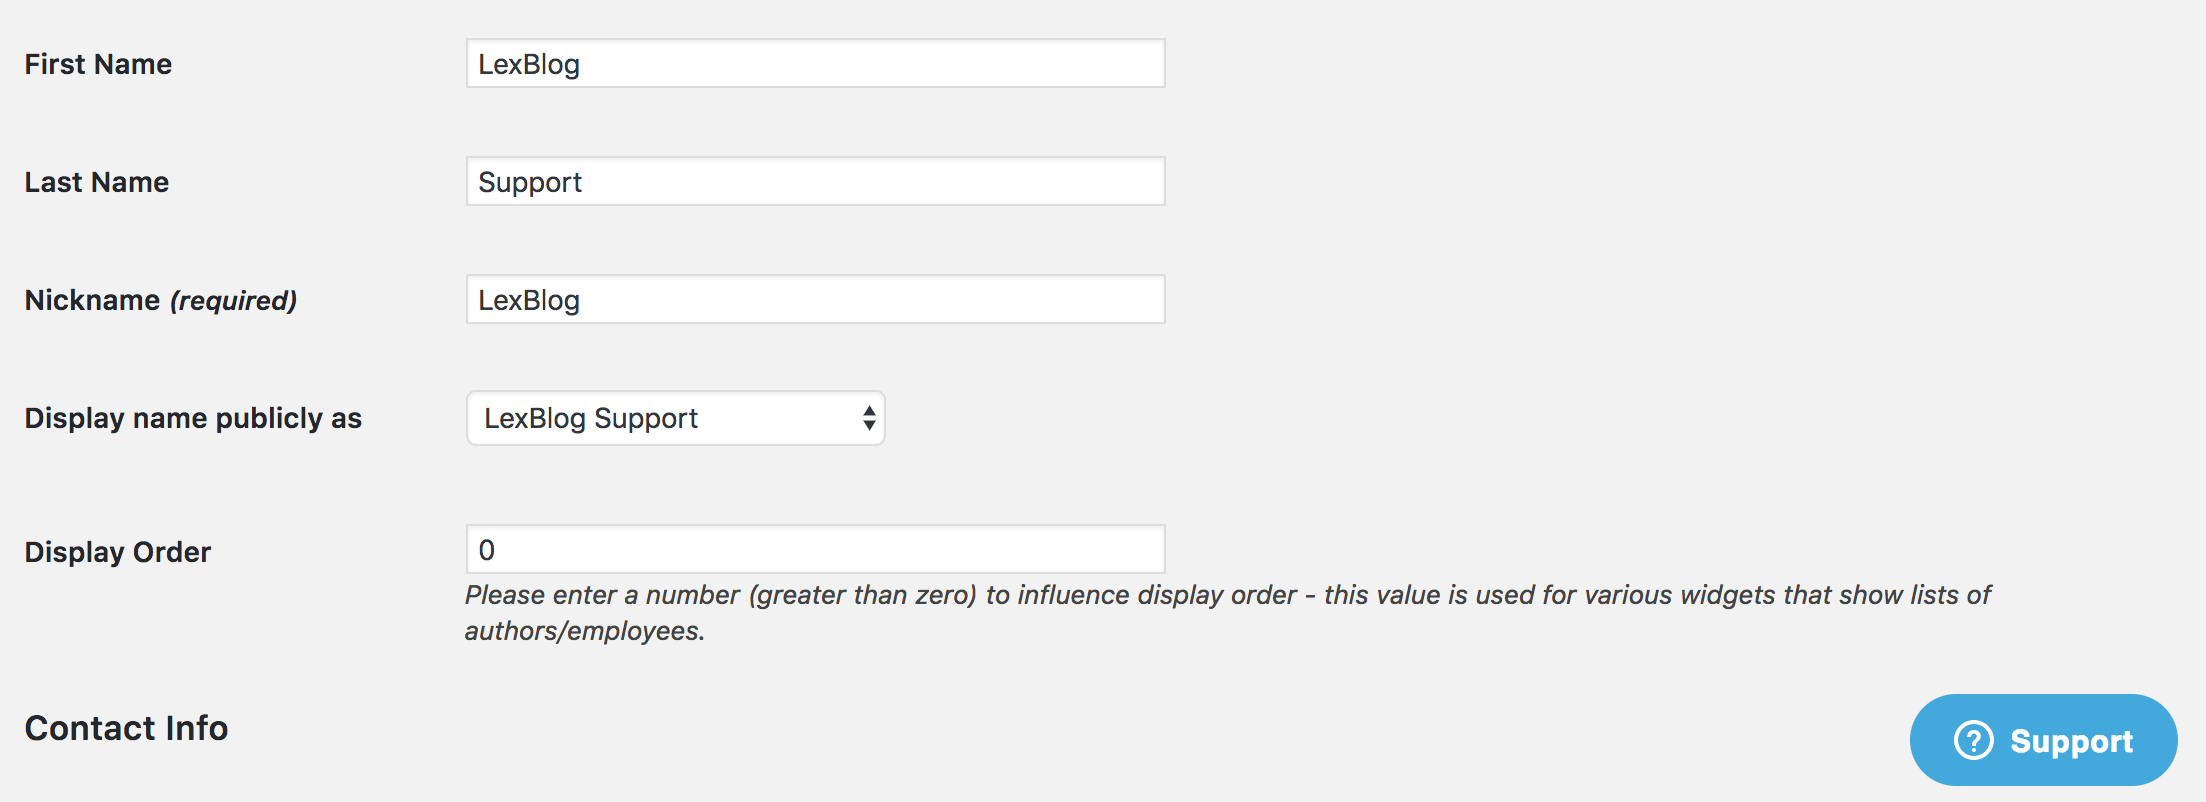Open the blue Support help button
The height and width of the screenshot is (802, 2206).
[x=2043, y=740]
